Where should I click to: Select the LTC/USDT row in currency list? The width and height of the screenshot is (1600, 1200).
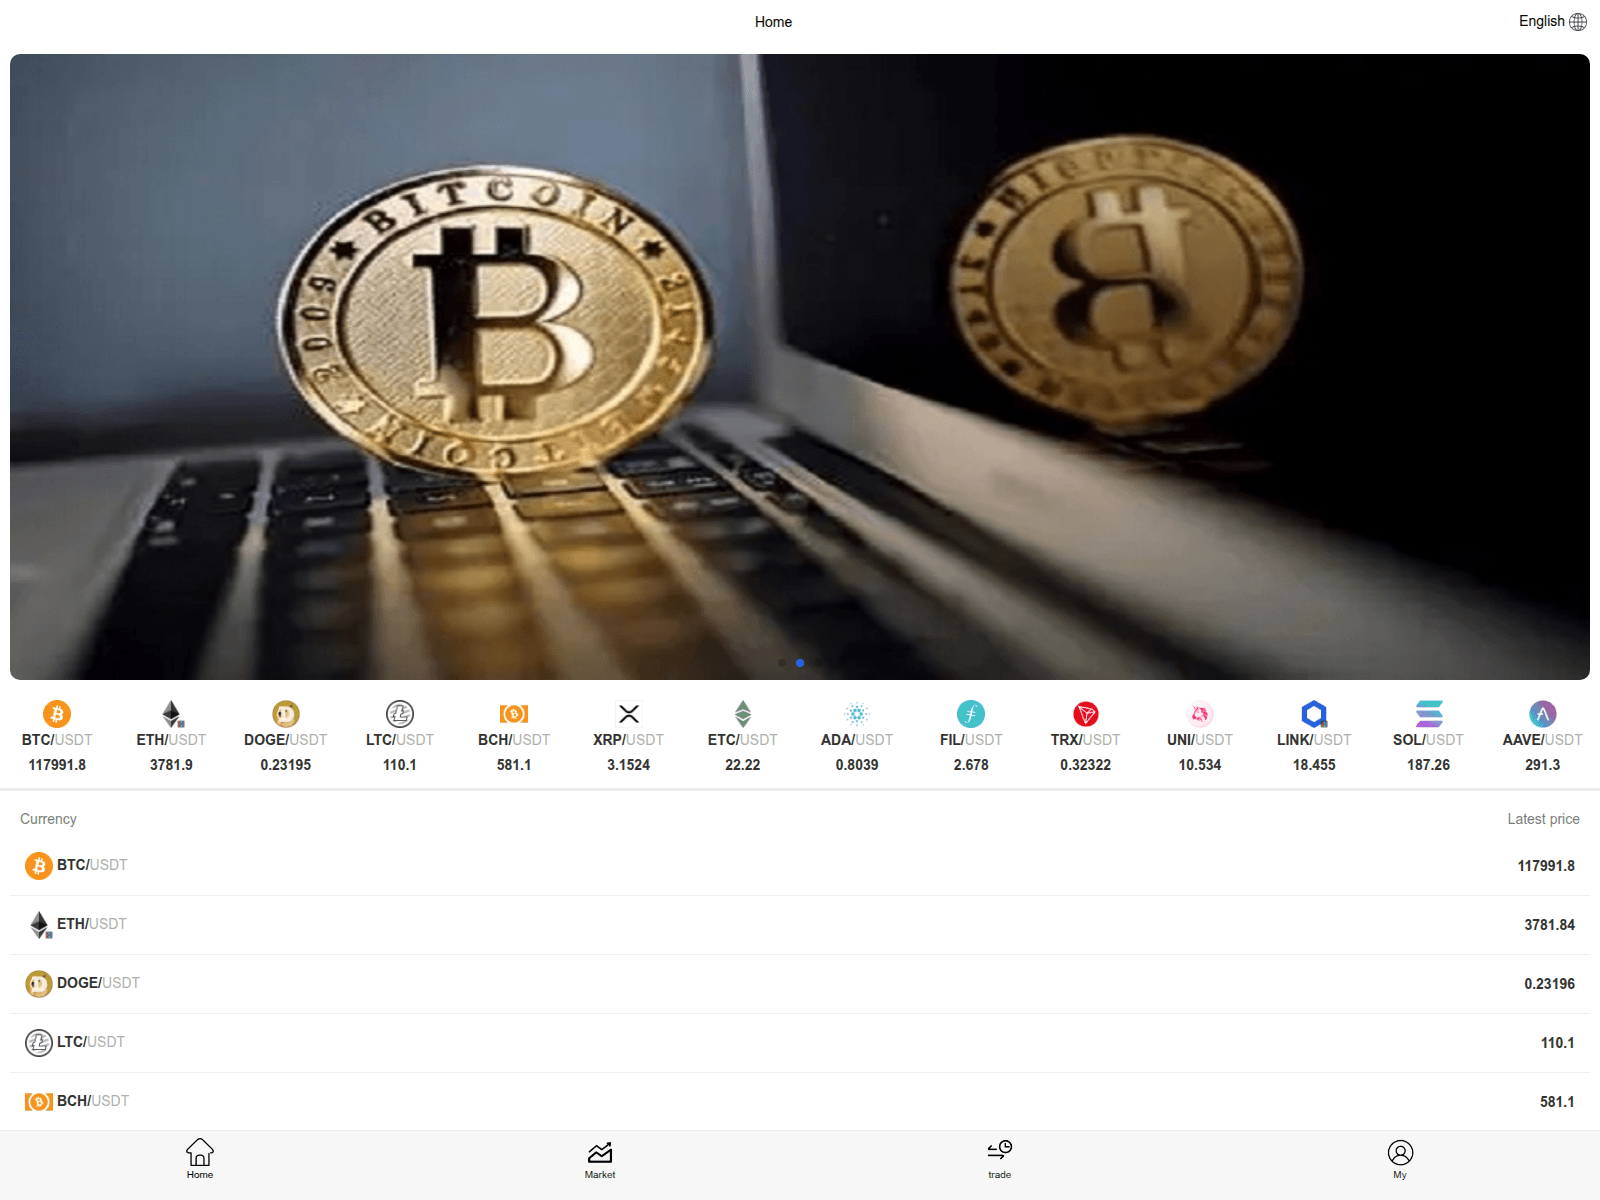click(x=800, y=1043)
